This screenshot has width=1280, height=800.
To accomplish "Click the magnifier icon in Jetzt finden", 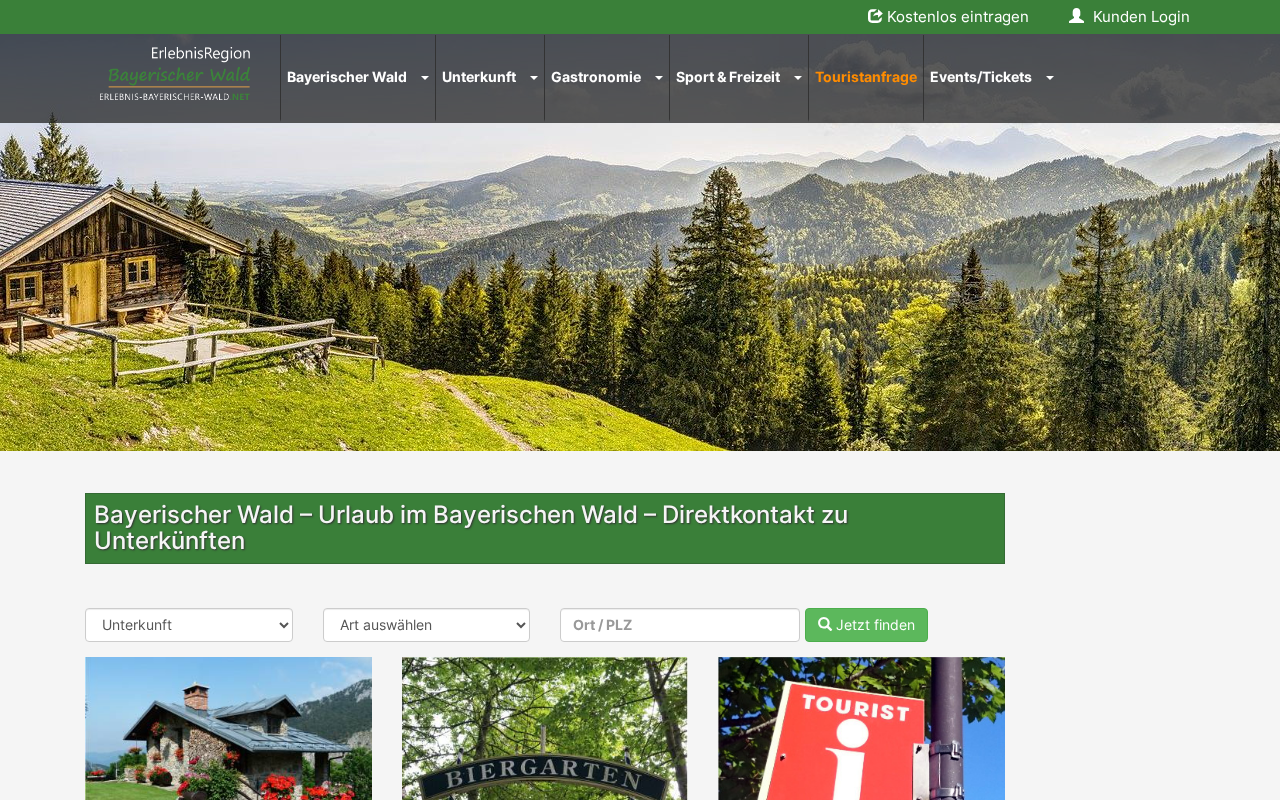I will (x=825, y=624).
